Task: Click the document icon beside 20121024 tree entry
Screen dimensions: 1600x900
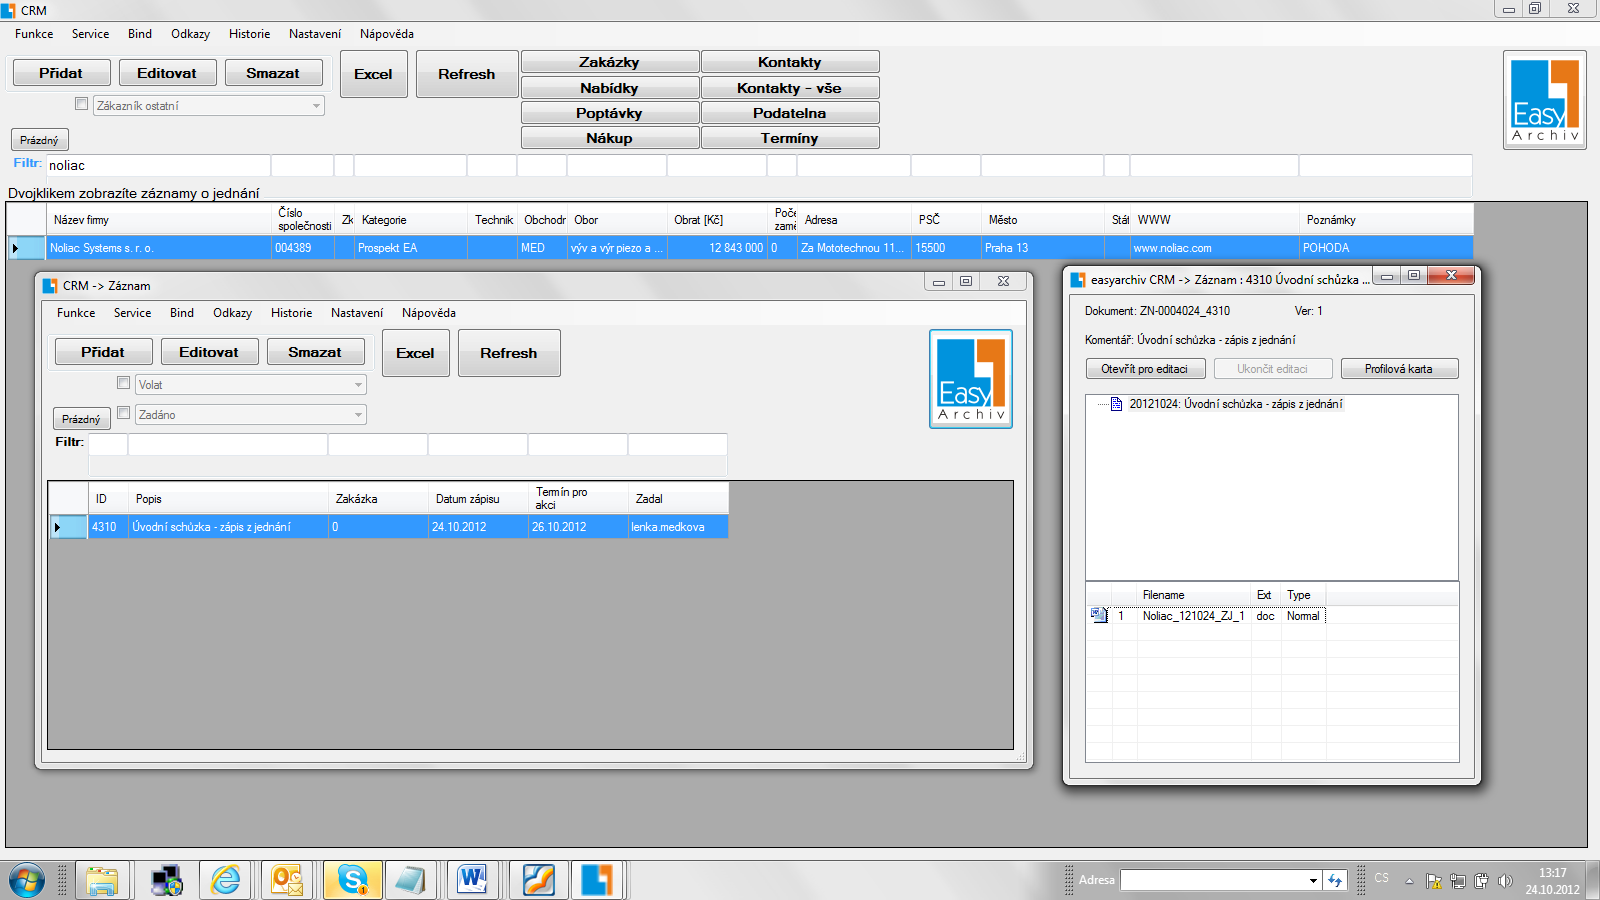Action: (x=1116, y=404)
